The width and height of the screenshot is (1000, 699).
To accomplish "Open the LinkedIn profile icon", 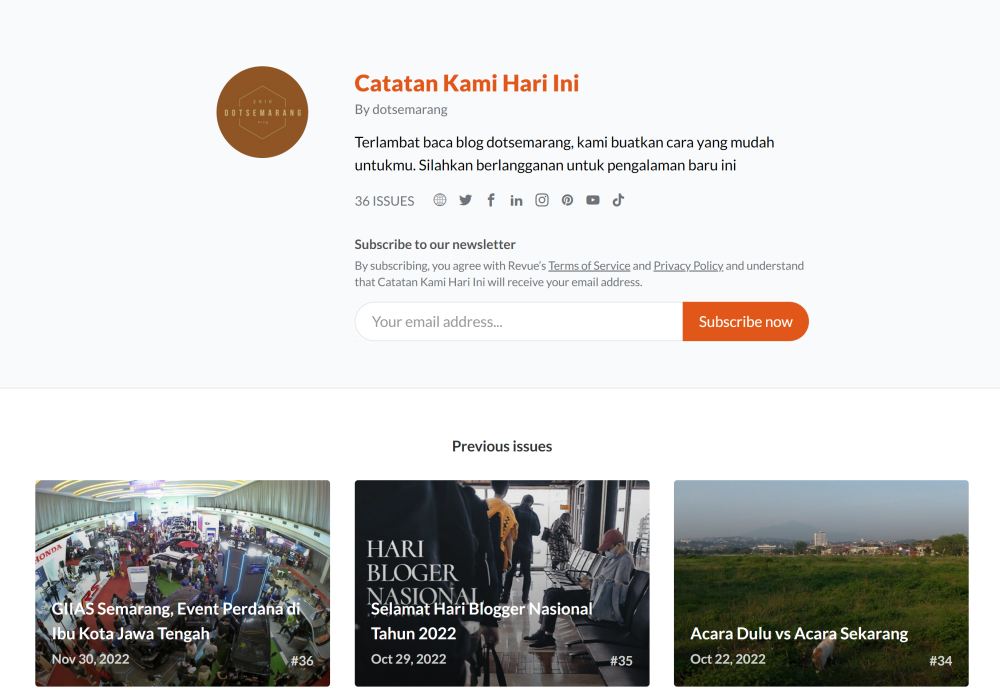I will tap(516, 200).
